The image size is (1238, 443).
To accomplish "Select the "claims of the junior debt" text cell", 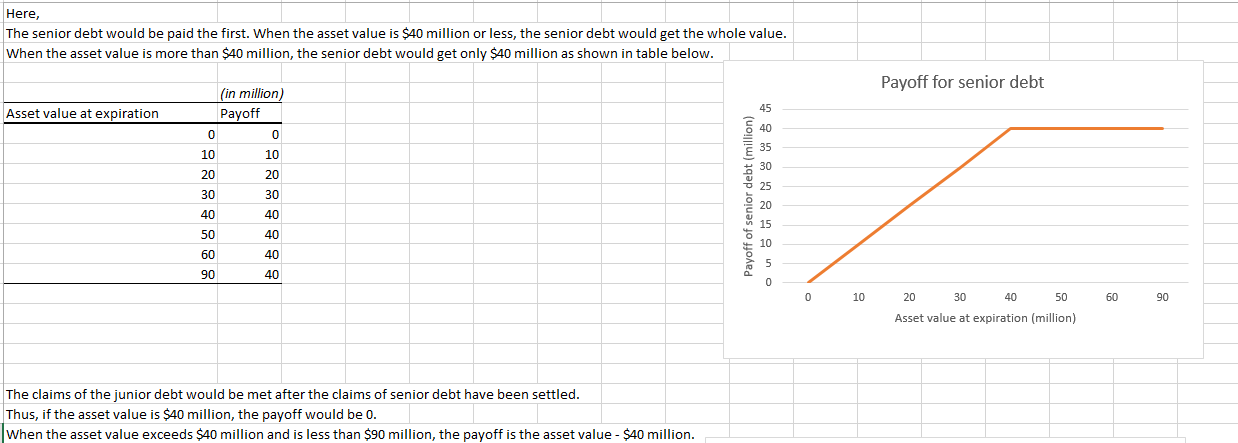I will point(292,394).
